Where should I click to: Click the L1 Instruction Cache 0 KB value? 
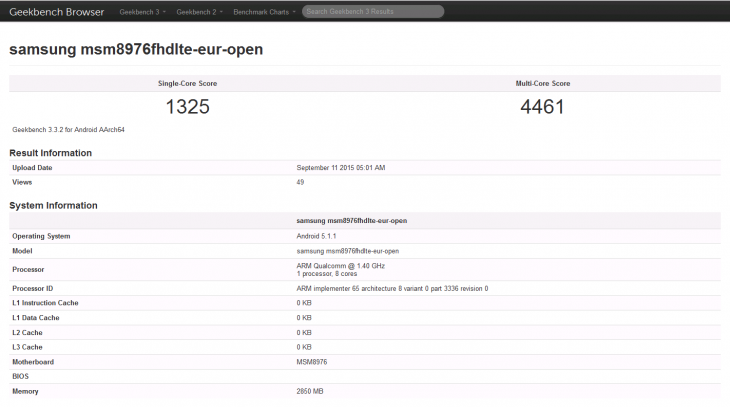[x=304, y=303]
